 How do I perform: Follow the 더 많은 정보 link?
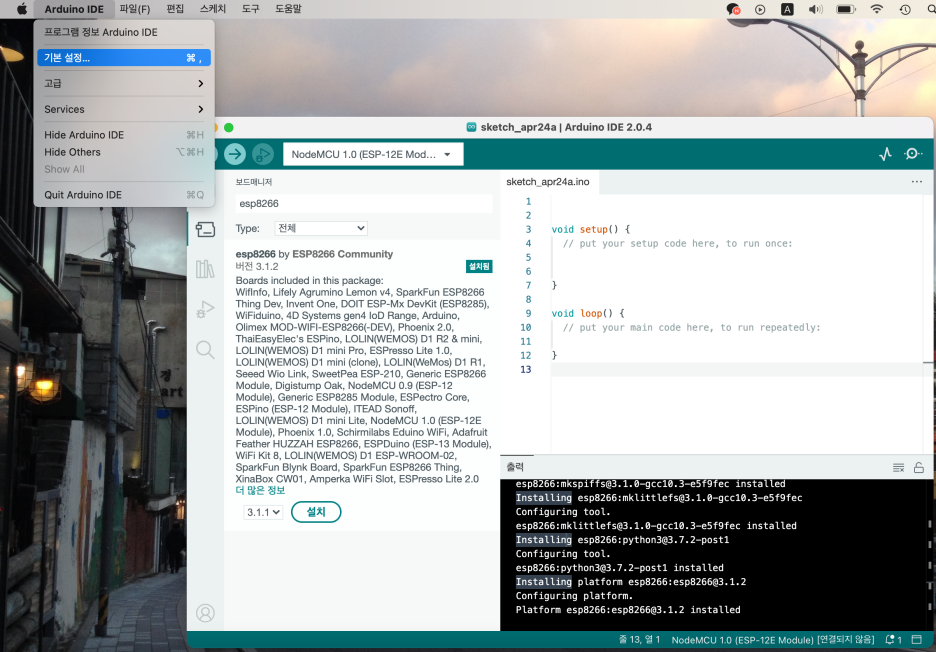point(260,490)
